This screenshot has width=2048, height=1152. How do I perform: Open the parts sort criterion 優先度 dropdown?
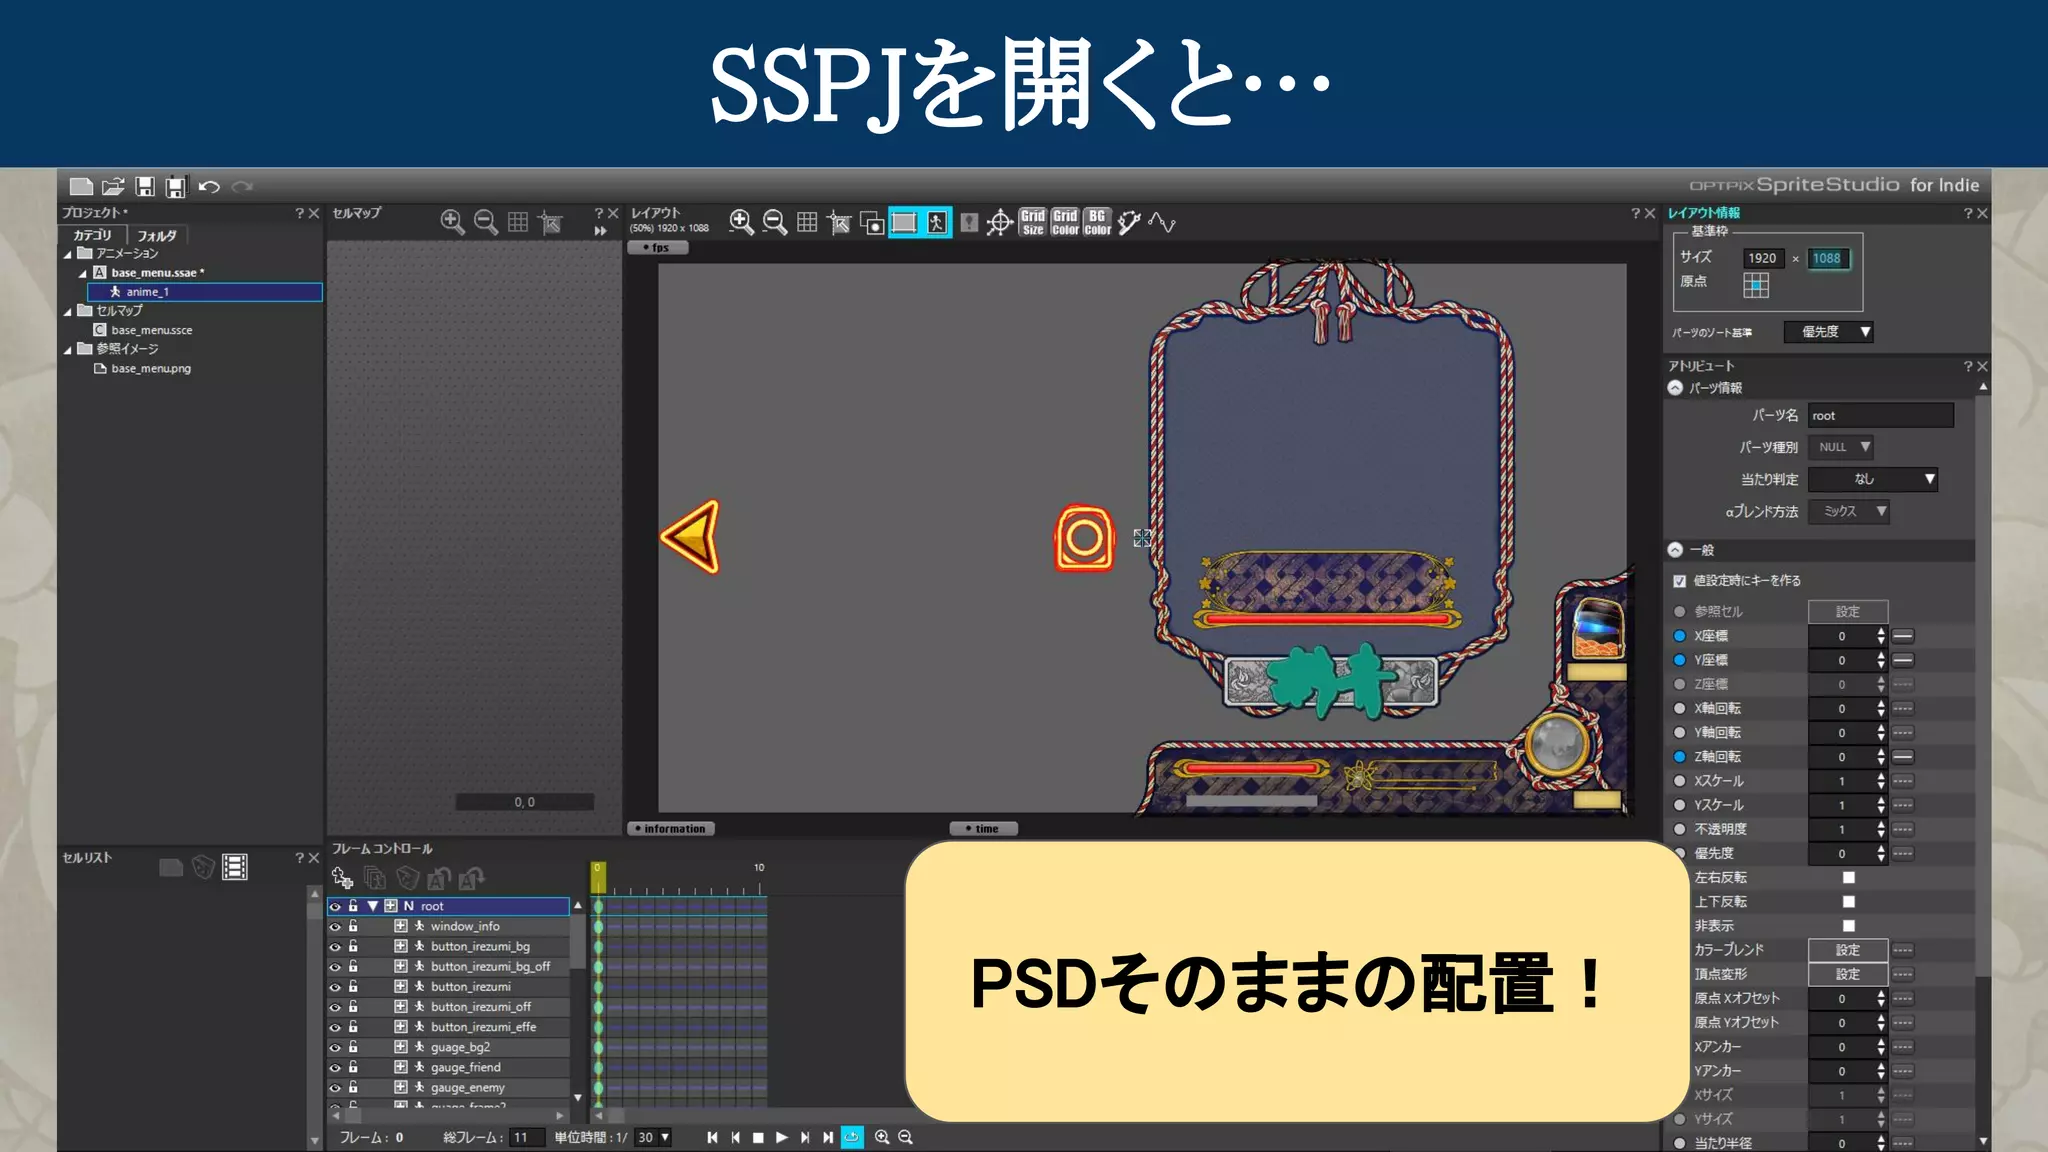click(1829, 332)
